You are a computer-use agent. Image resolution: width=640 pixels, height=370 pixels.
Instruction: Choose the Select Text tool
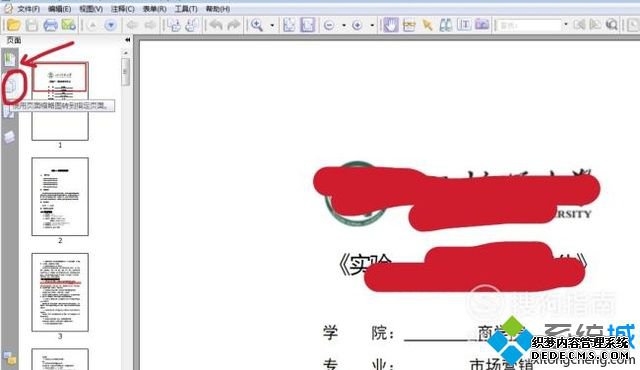[x=464, y=25]
